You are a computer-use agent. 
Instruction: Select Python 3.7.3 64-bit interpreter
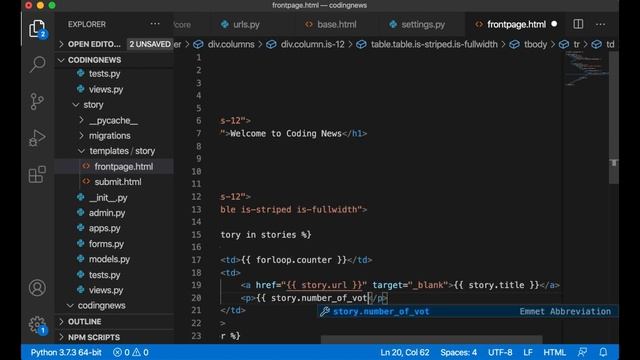click(66, 352)
